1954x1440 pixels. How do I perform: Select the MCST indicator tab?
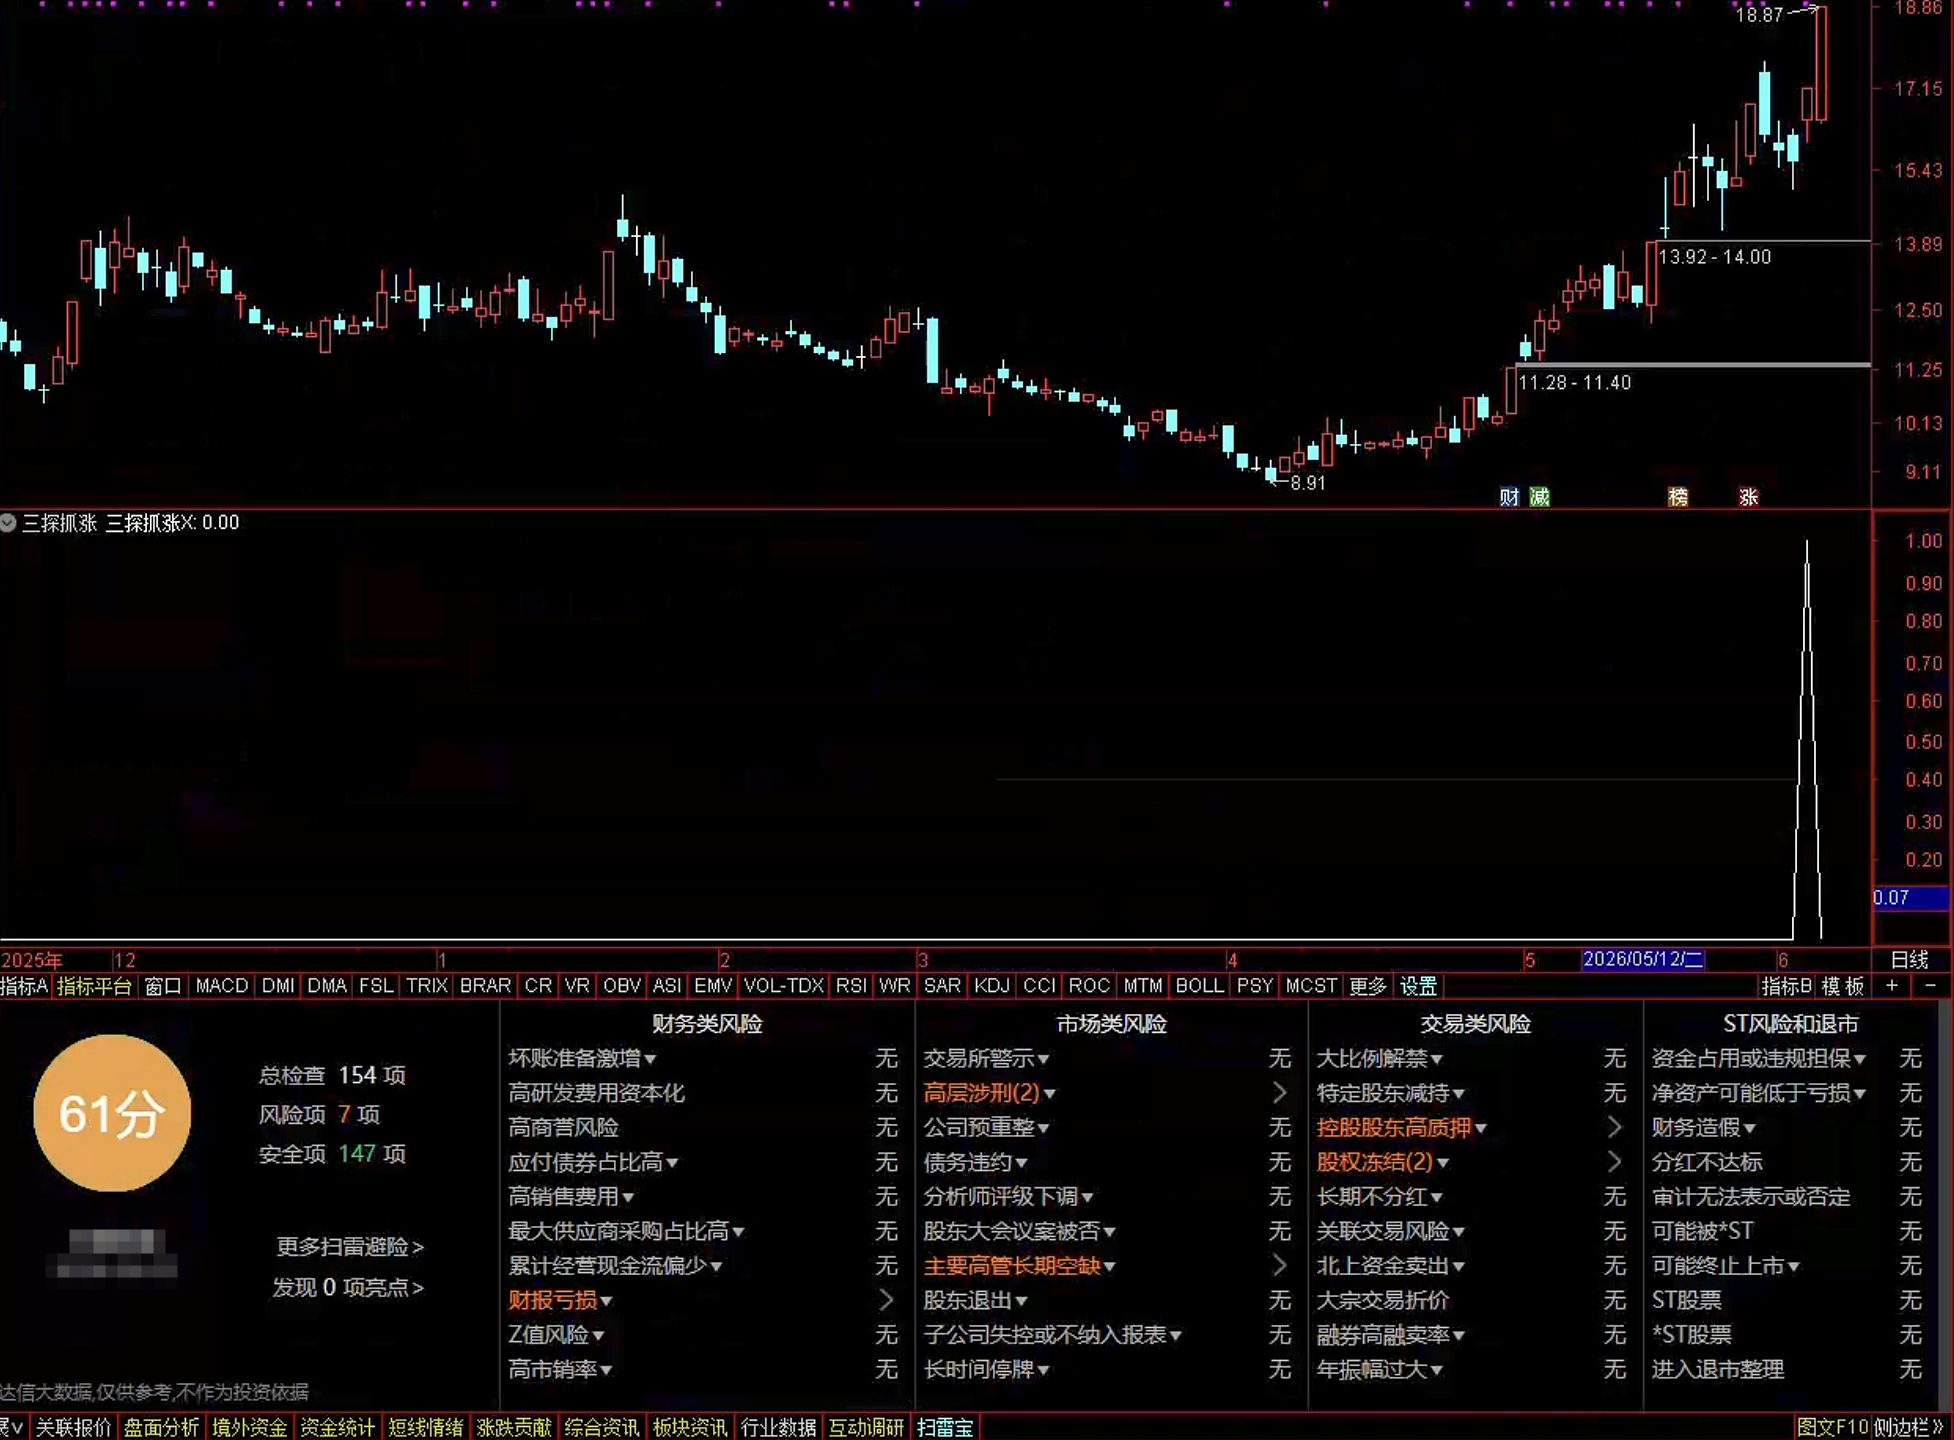1311,986
